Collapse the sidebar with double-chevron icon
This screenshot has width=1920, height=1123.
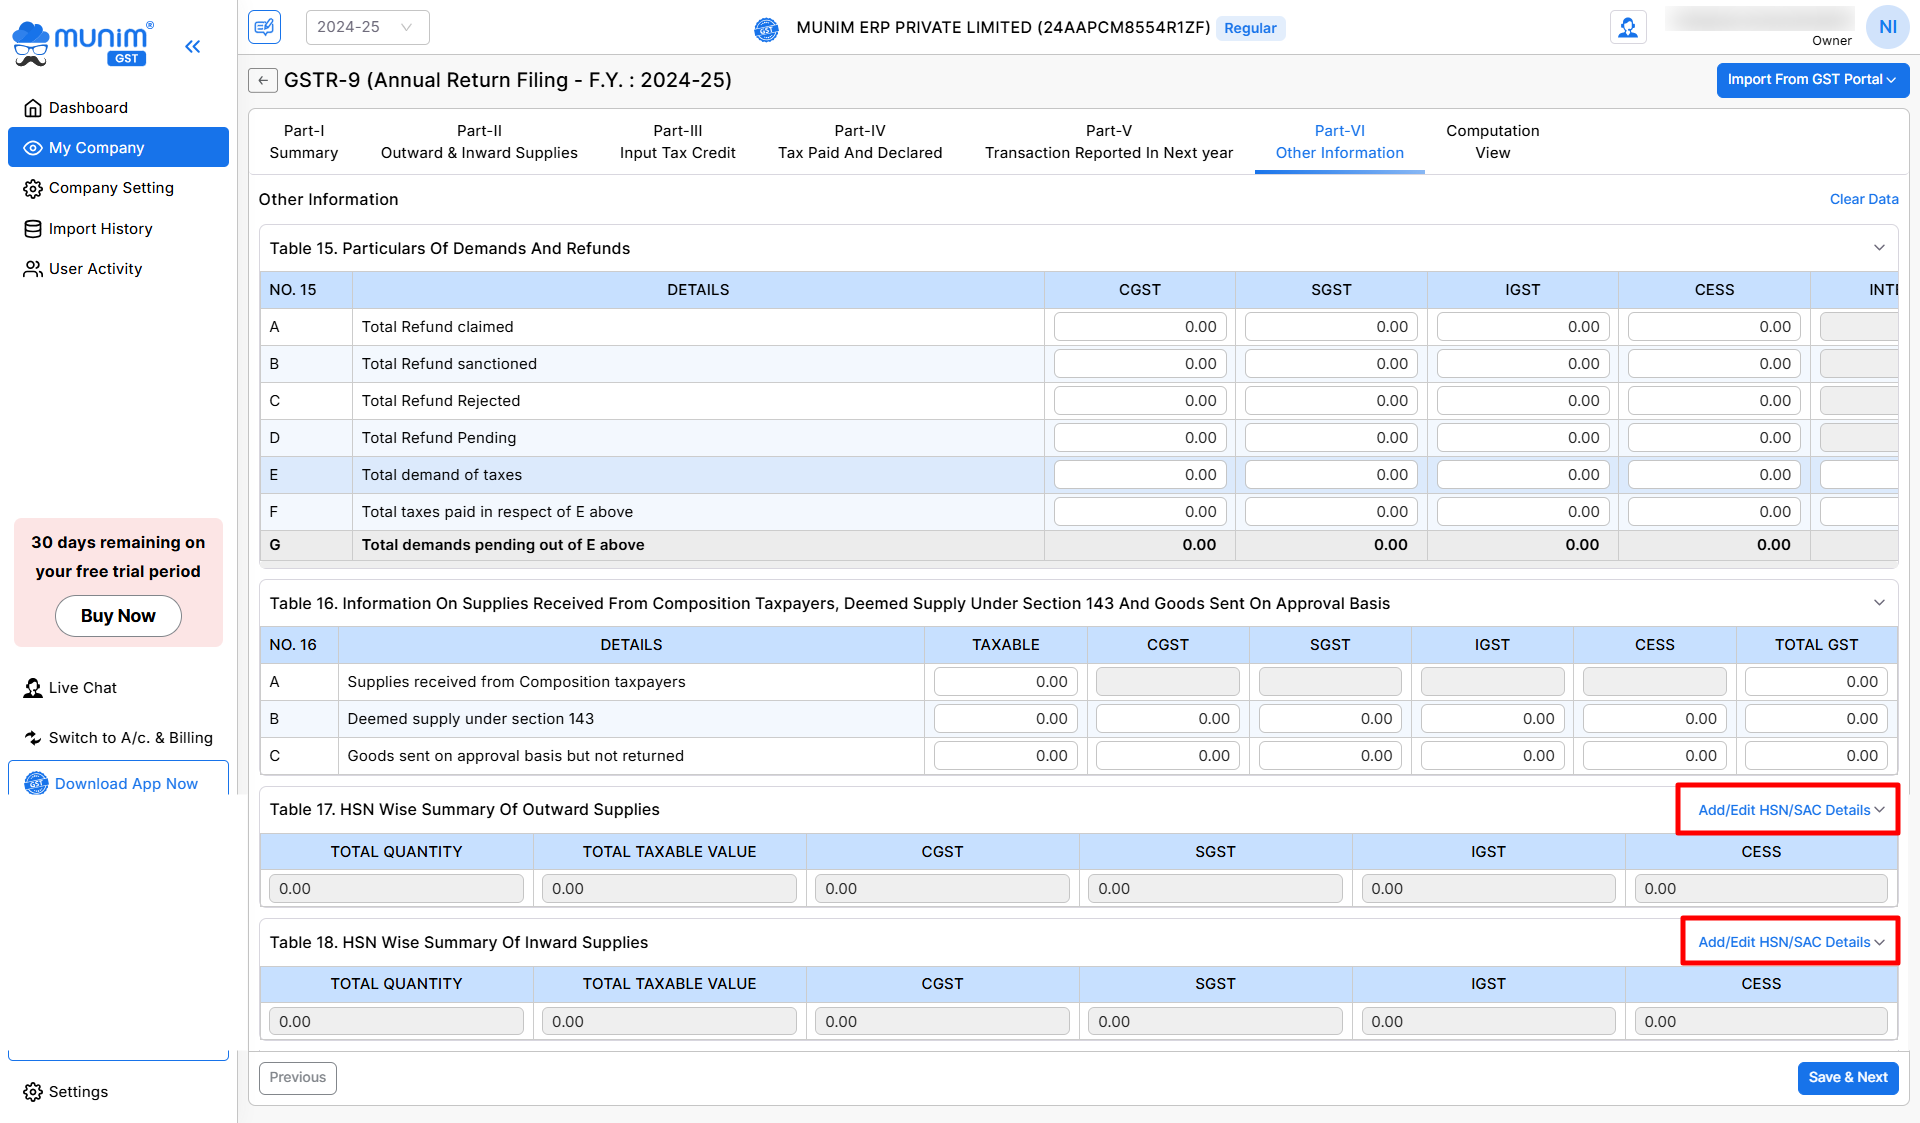tap(193, 46)
